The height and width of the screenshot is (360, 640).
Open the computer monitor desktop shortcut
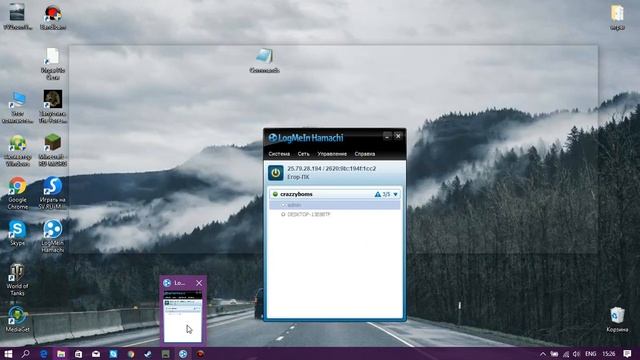[x=18, y=107]
